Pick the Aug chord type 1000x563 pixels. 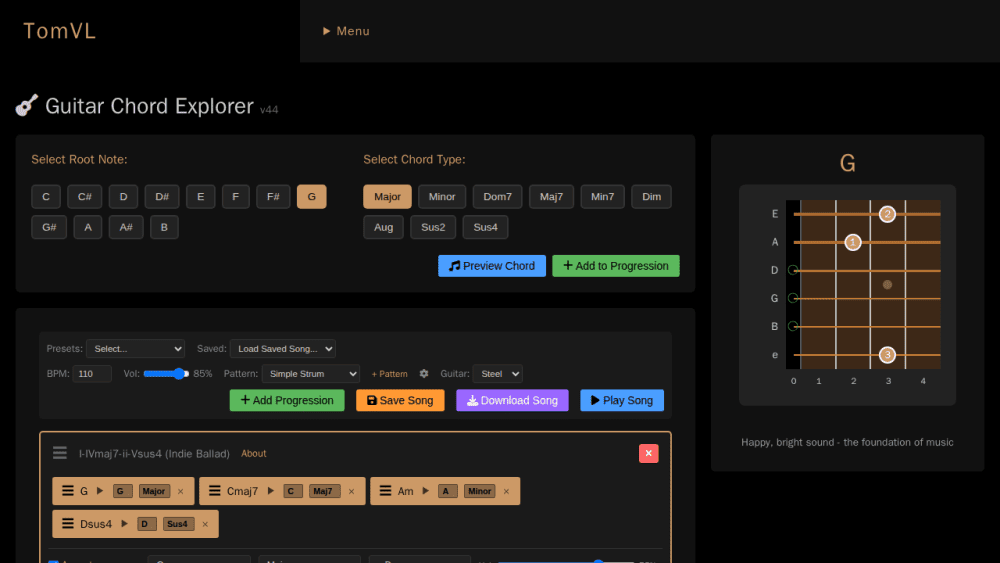point(383,227)
